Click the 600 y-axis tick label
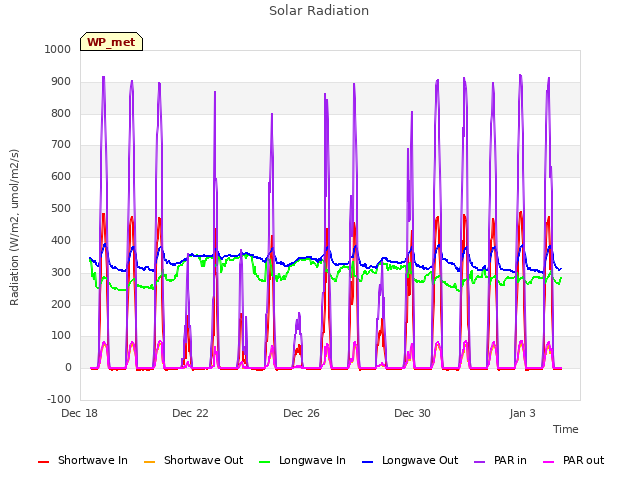 pos(61,176)
